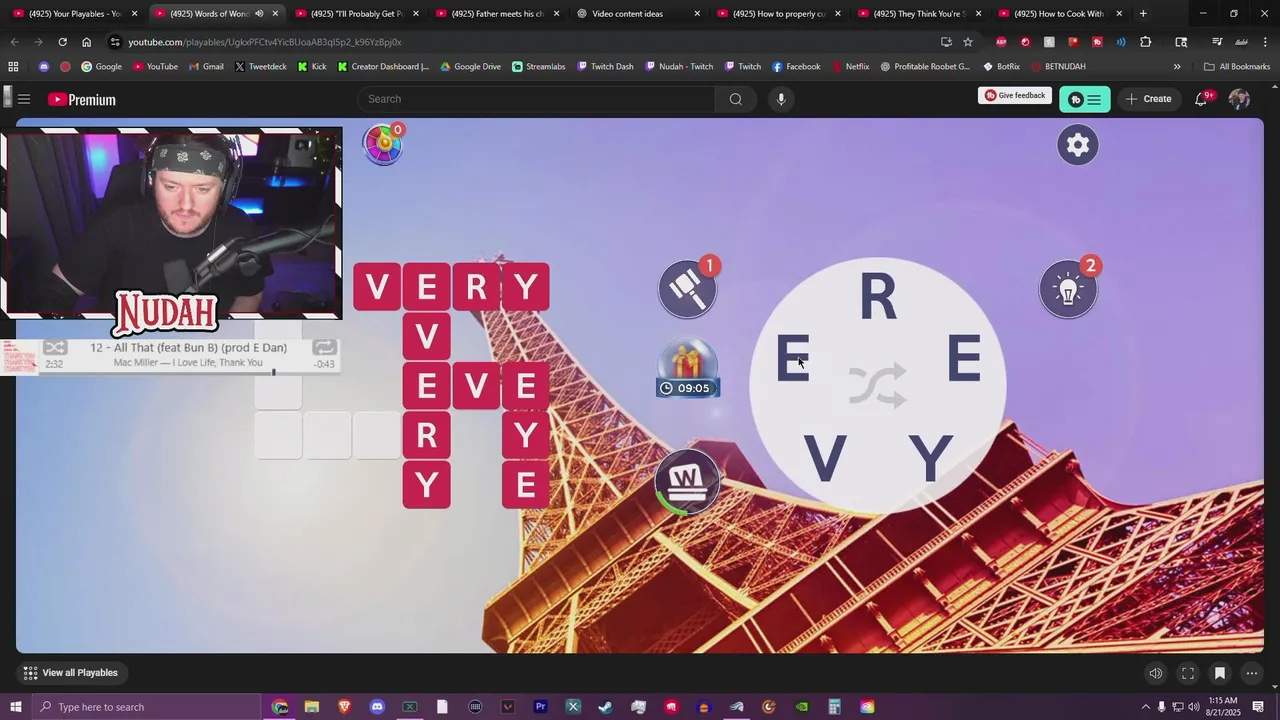Screen dimensions: 1280x720
Task: Shuffle the letters in the wheel
Action: click(878, 386)
